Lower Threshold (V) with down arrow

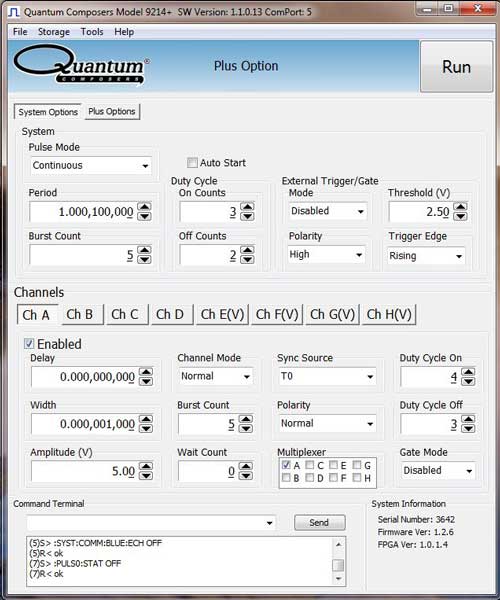461,216
